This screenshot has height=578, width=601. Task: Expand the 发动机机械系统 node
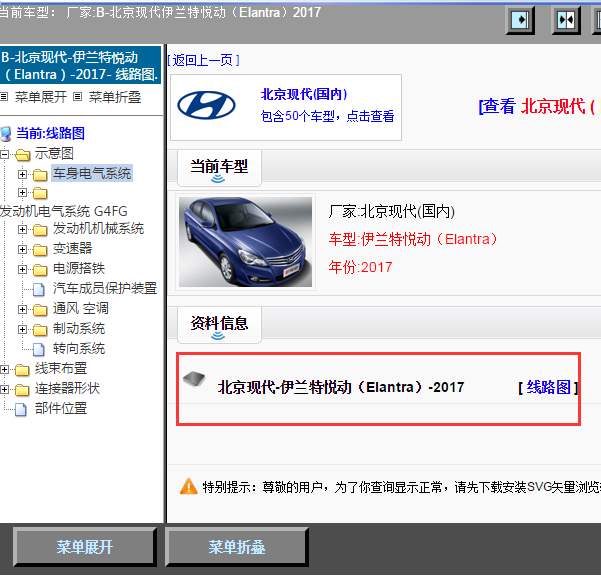tap(22, 230)
